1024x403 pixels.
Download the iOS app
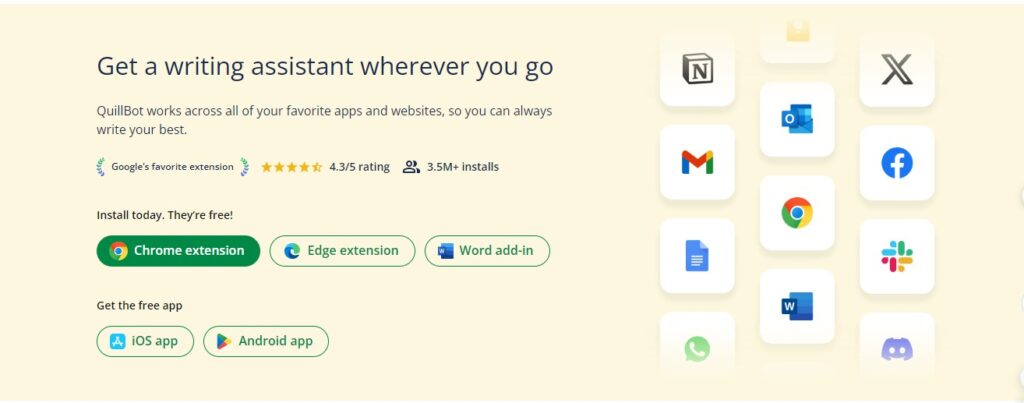point(145,341)
